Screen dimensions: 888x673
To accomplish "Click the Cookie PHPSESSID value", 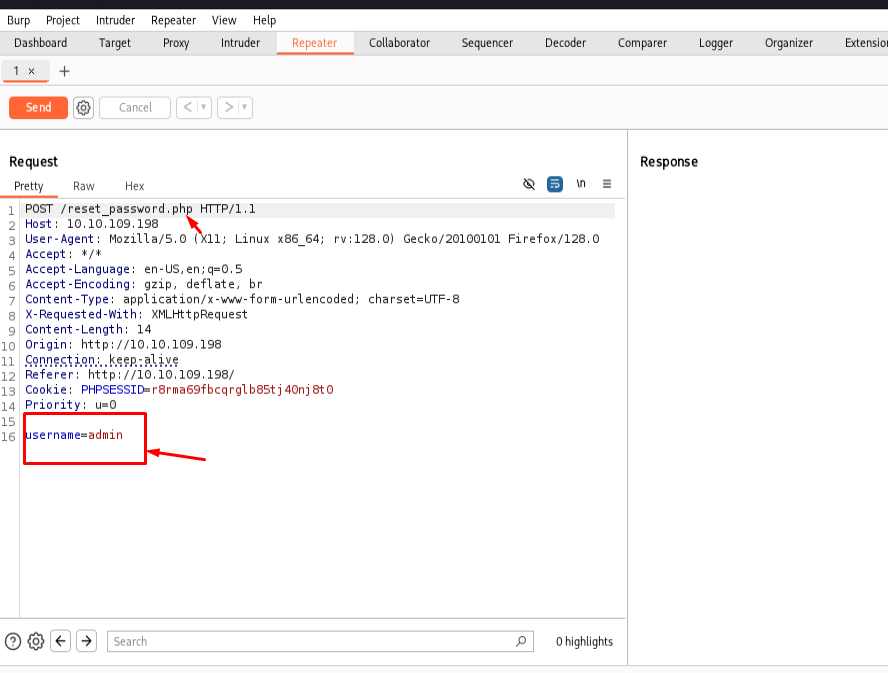I will coord(242,390).
